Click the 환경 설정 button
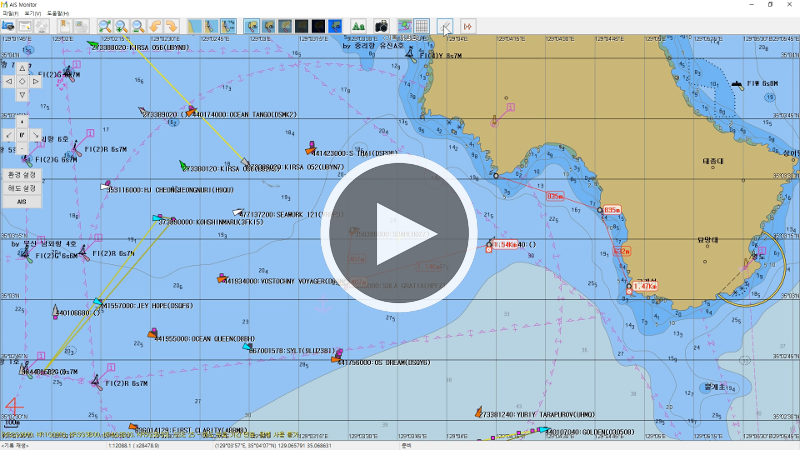This screenshot has height=450, width=800. pyautogui.click(x=22, y=174)
